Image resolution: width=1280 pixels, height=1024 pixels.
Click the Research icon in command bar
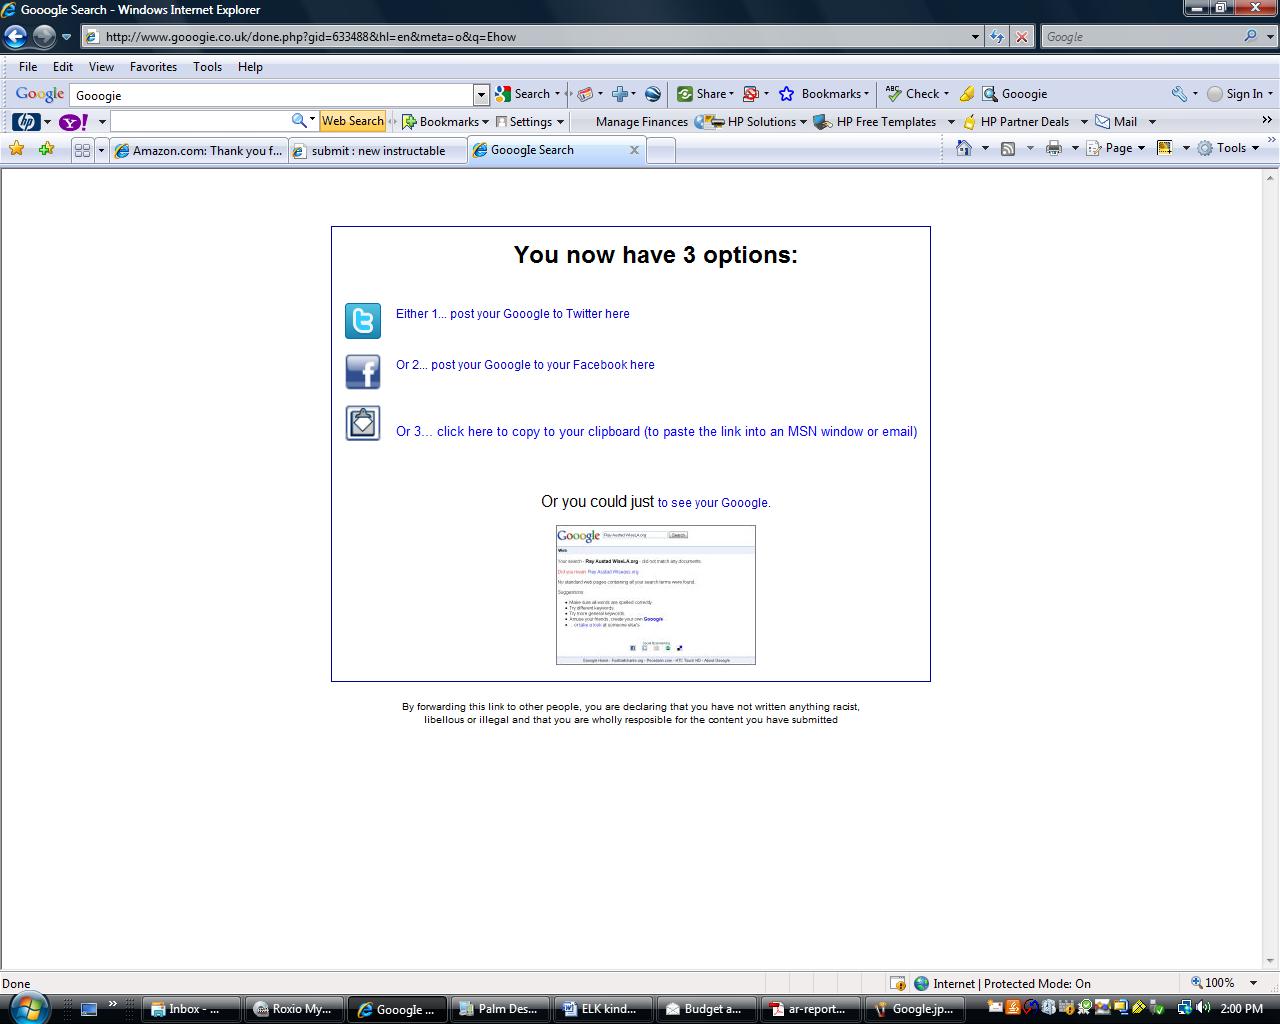(x=1164, y=148)
